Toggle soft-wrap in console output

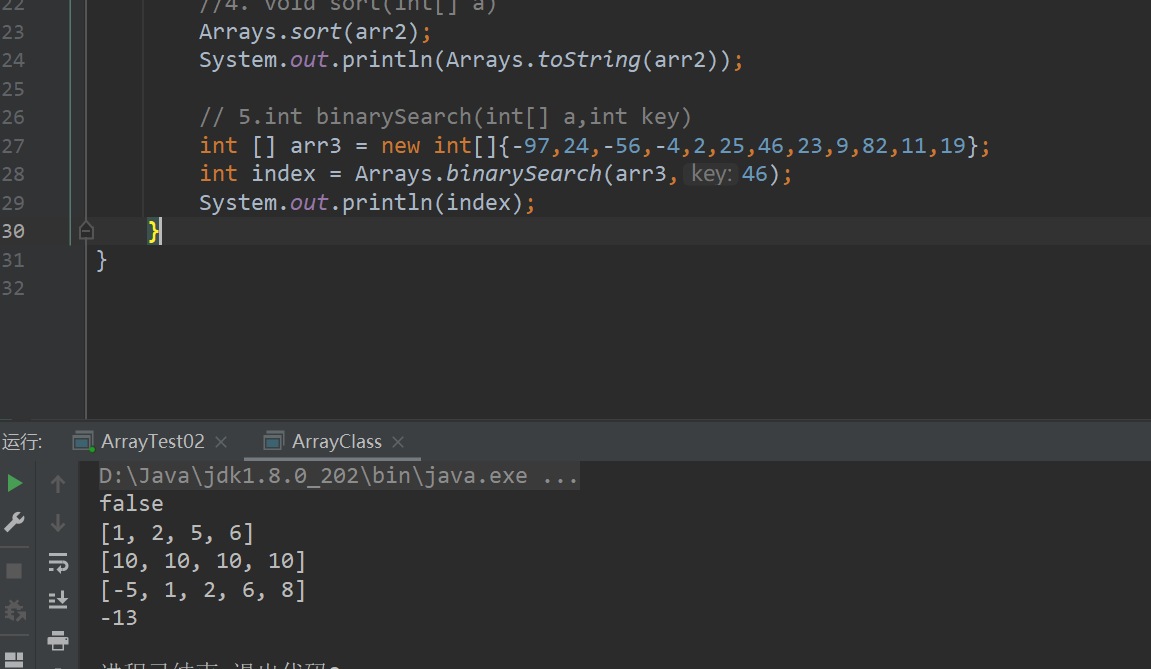point(58,563)
